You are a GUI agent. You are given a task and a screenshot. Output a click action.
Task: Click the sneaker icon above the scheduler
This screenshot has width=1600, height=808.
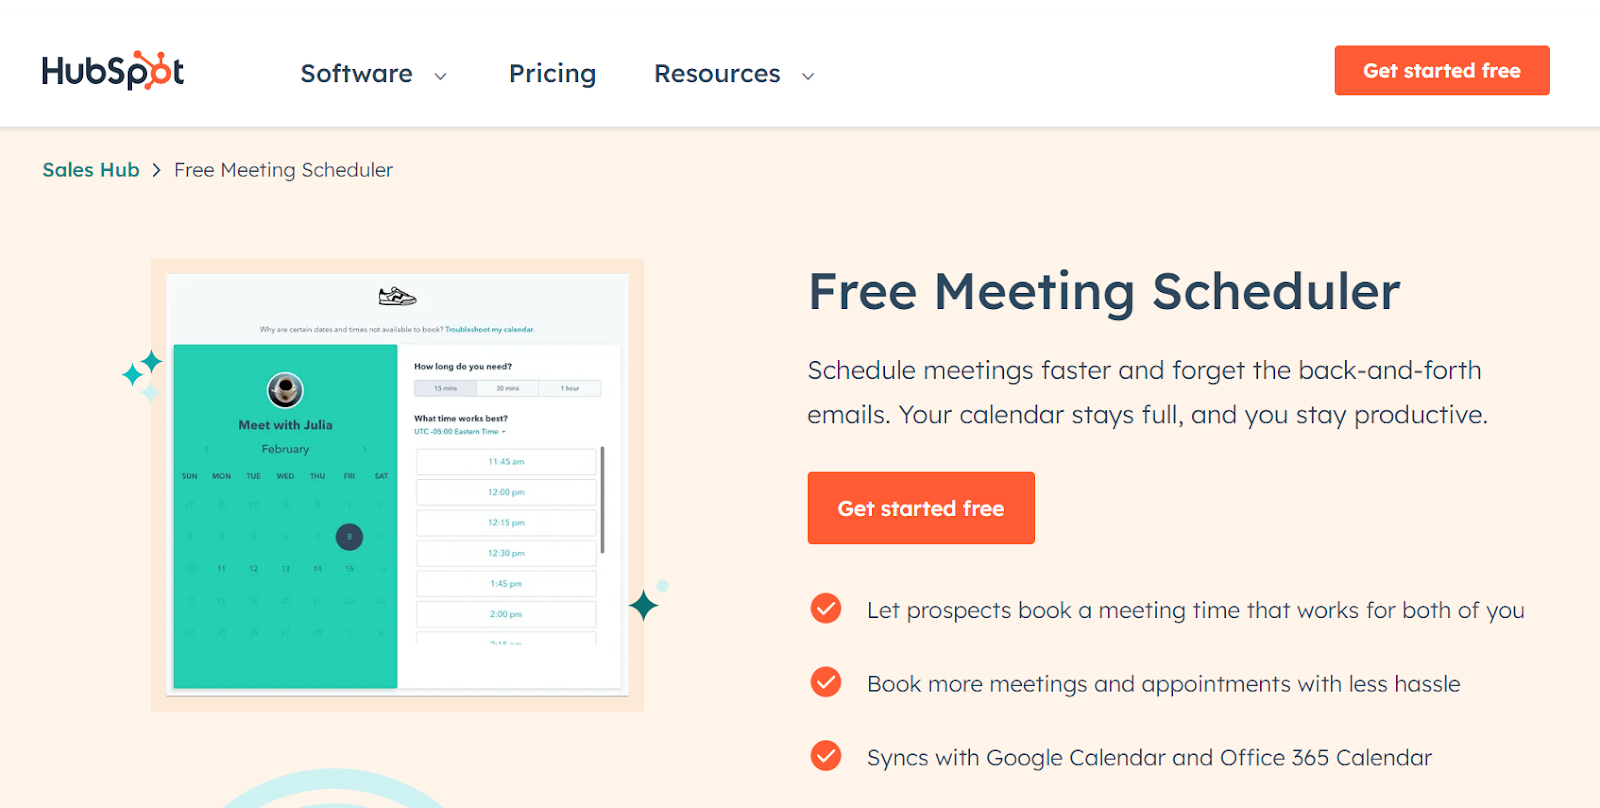[395, 296]
